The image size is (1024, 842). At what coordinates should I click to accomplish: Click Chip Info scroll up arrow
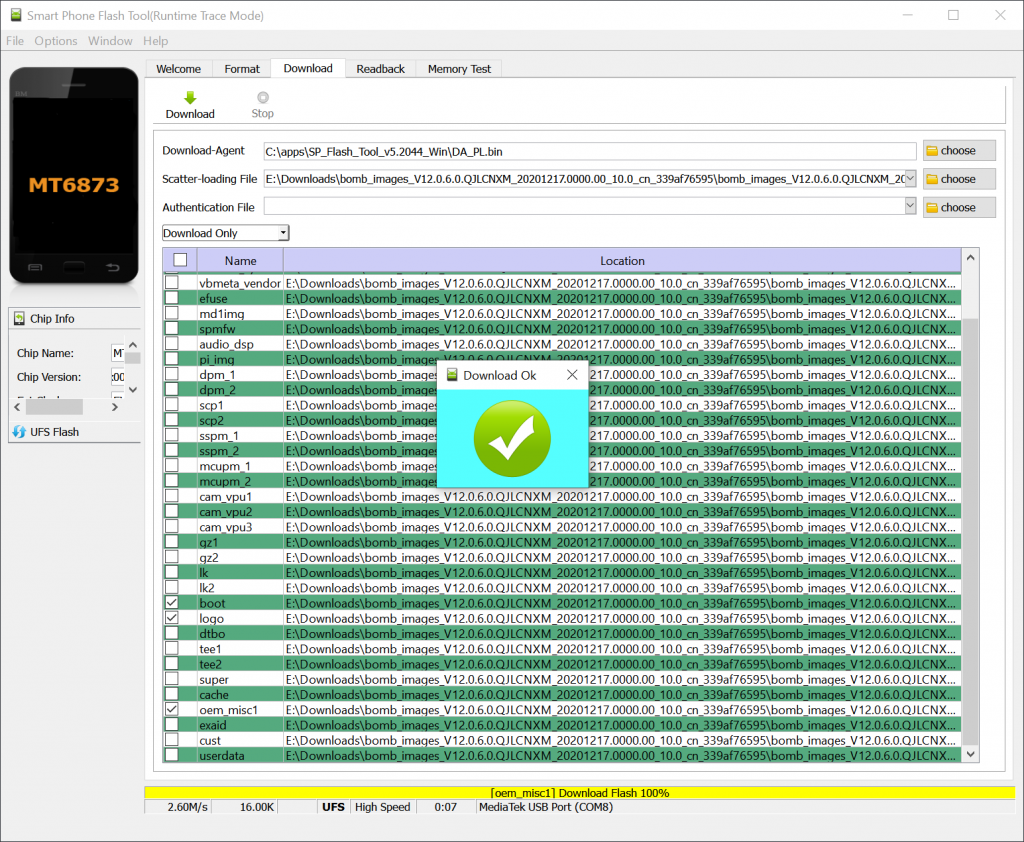[133, 345]
